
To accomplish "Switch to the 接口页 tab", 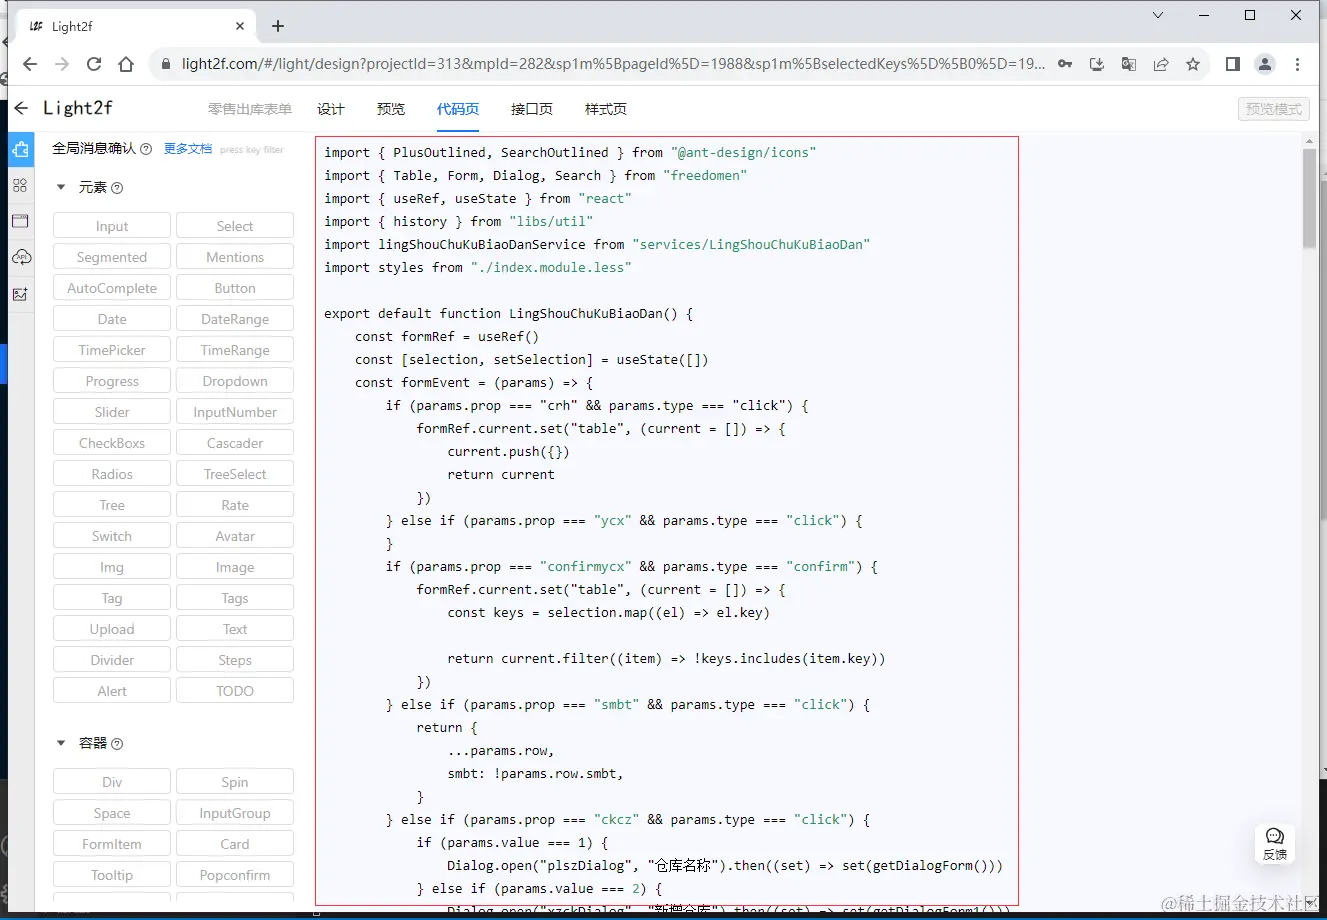I will pyautogui.click(x=532, y=109).
